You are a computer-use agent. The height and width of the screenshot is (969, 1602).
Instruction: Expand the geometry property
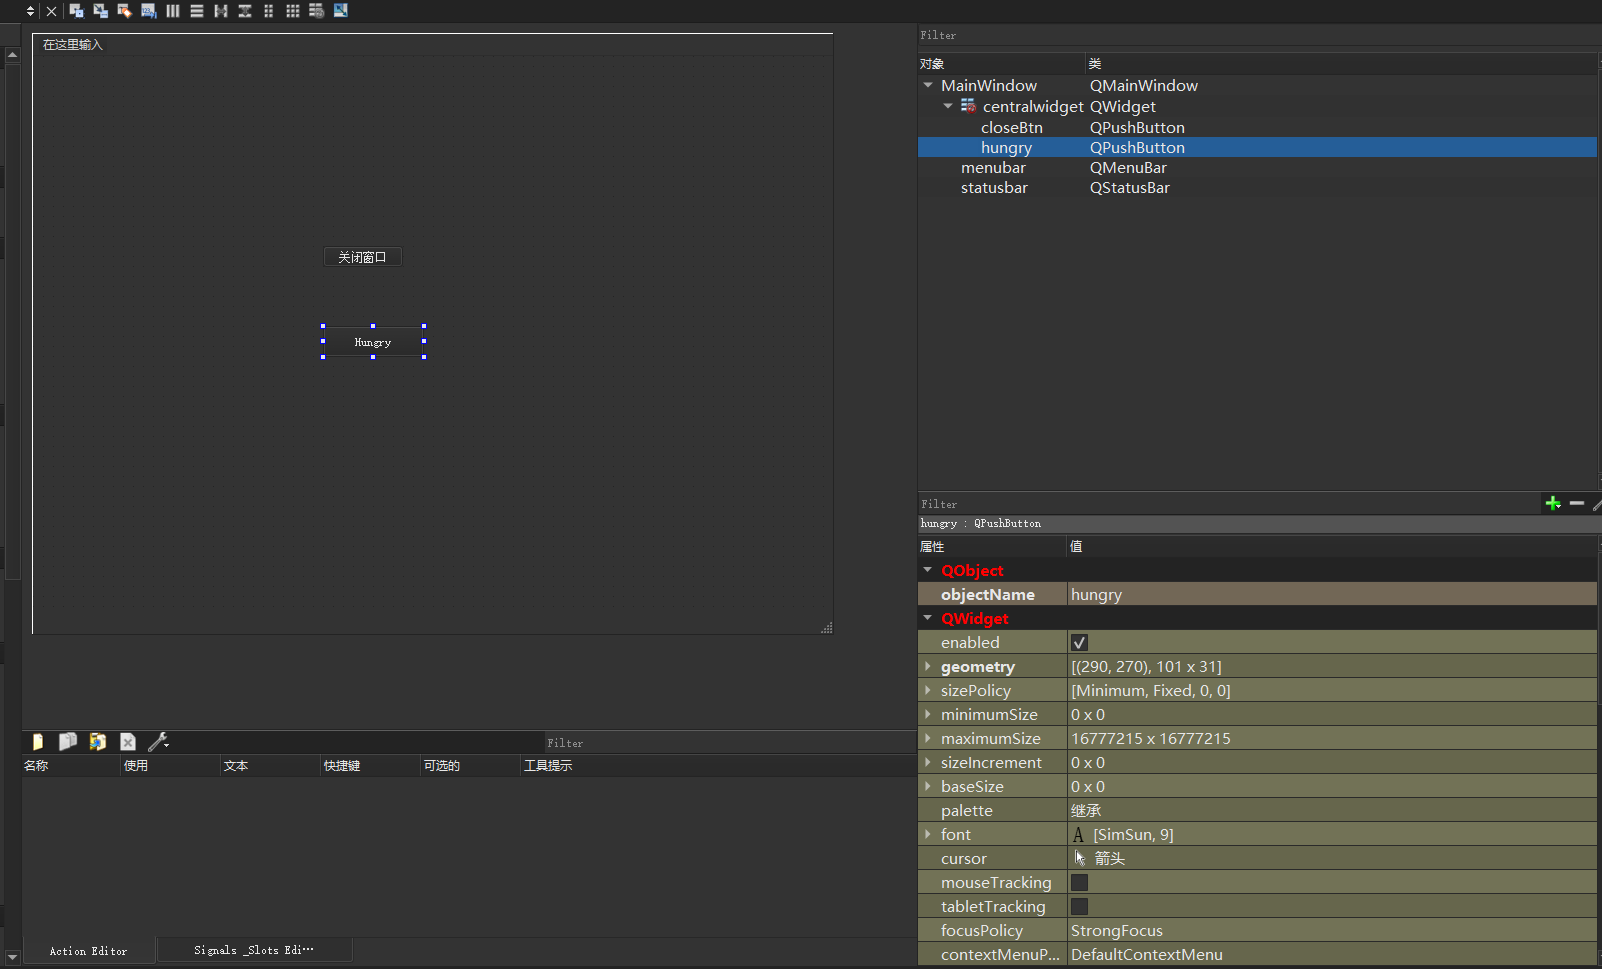coord(927,666)
